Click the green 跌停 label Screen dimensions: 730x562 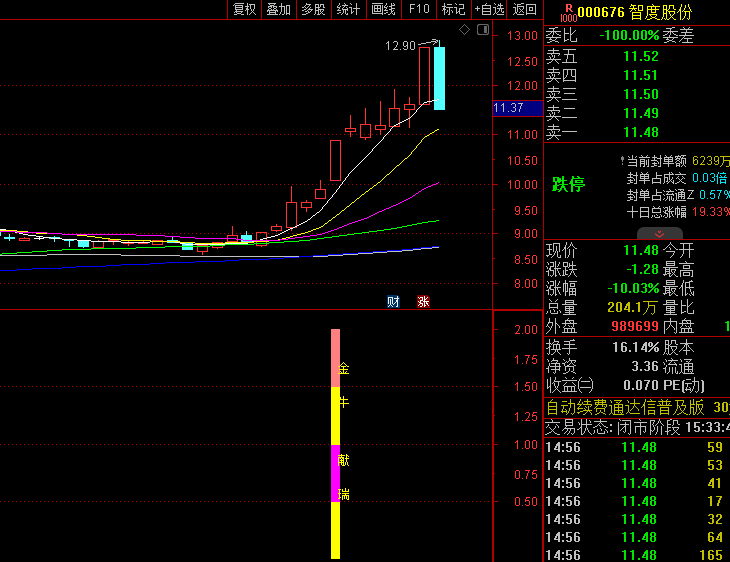pos(568,184)
